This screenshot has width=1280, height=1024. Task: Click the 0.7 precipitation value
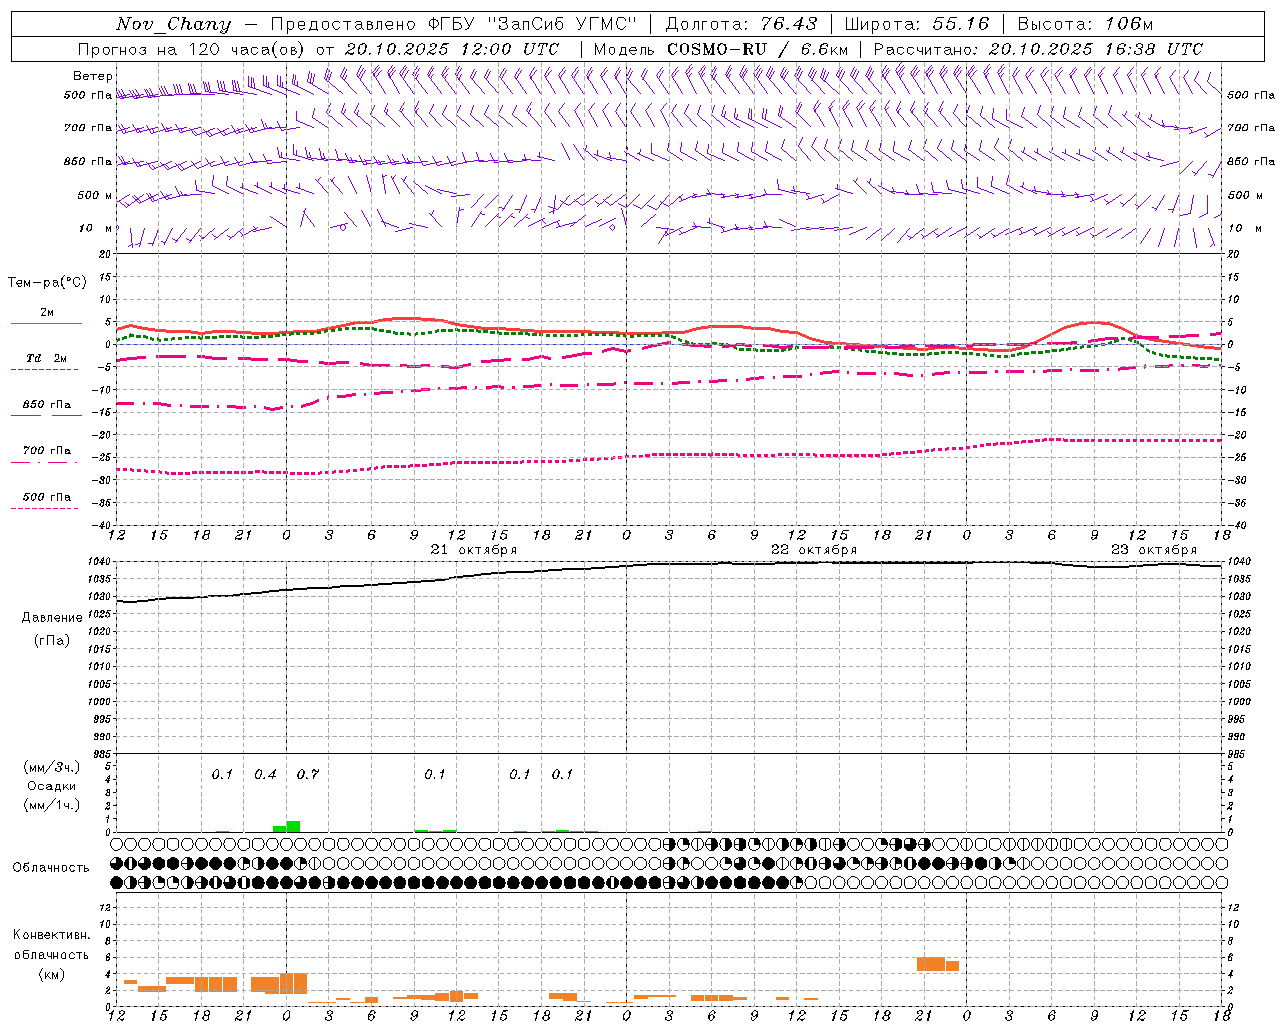[308, 775]
